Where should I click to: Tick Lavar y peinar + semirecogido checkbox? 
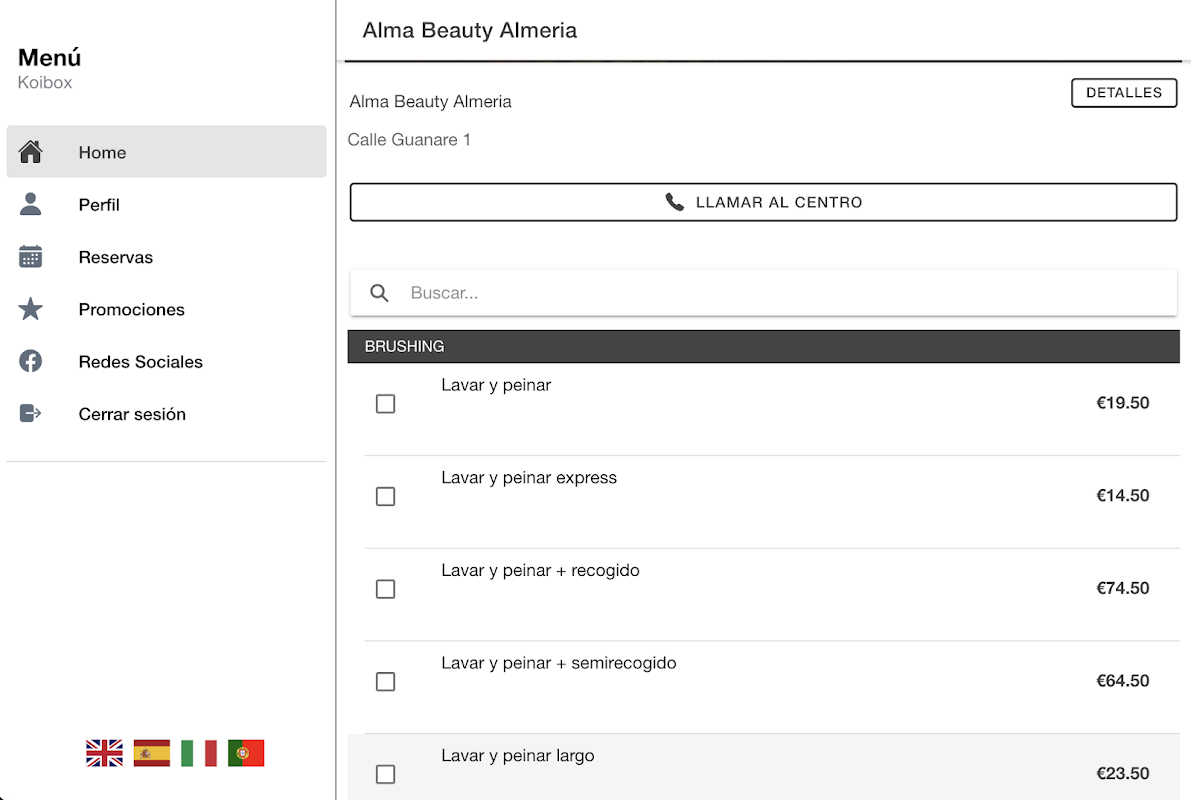pyautogui.click(x=386, y=681)
